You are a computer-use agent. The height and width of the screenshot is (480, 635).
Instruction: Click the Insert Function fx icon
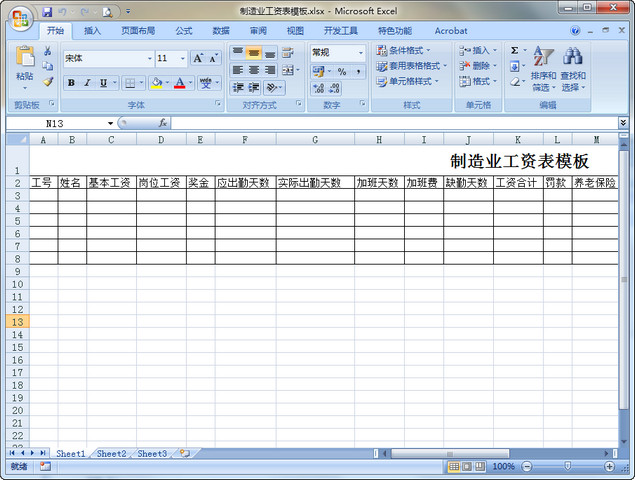pos(162,123)
